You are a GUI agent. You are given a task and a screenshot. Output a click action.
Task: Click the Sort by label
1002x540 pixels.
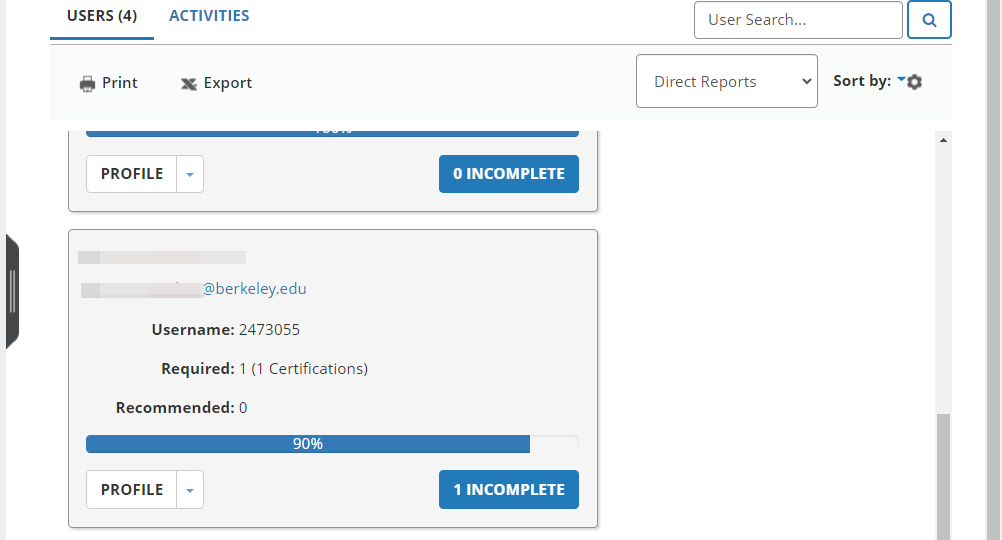[862, 81]
